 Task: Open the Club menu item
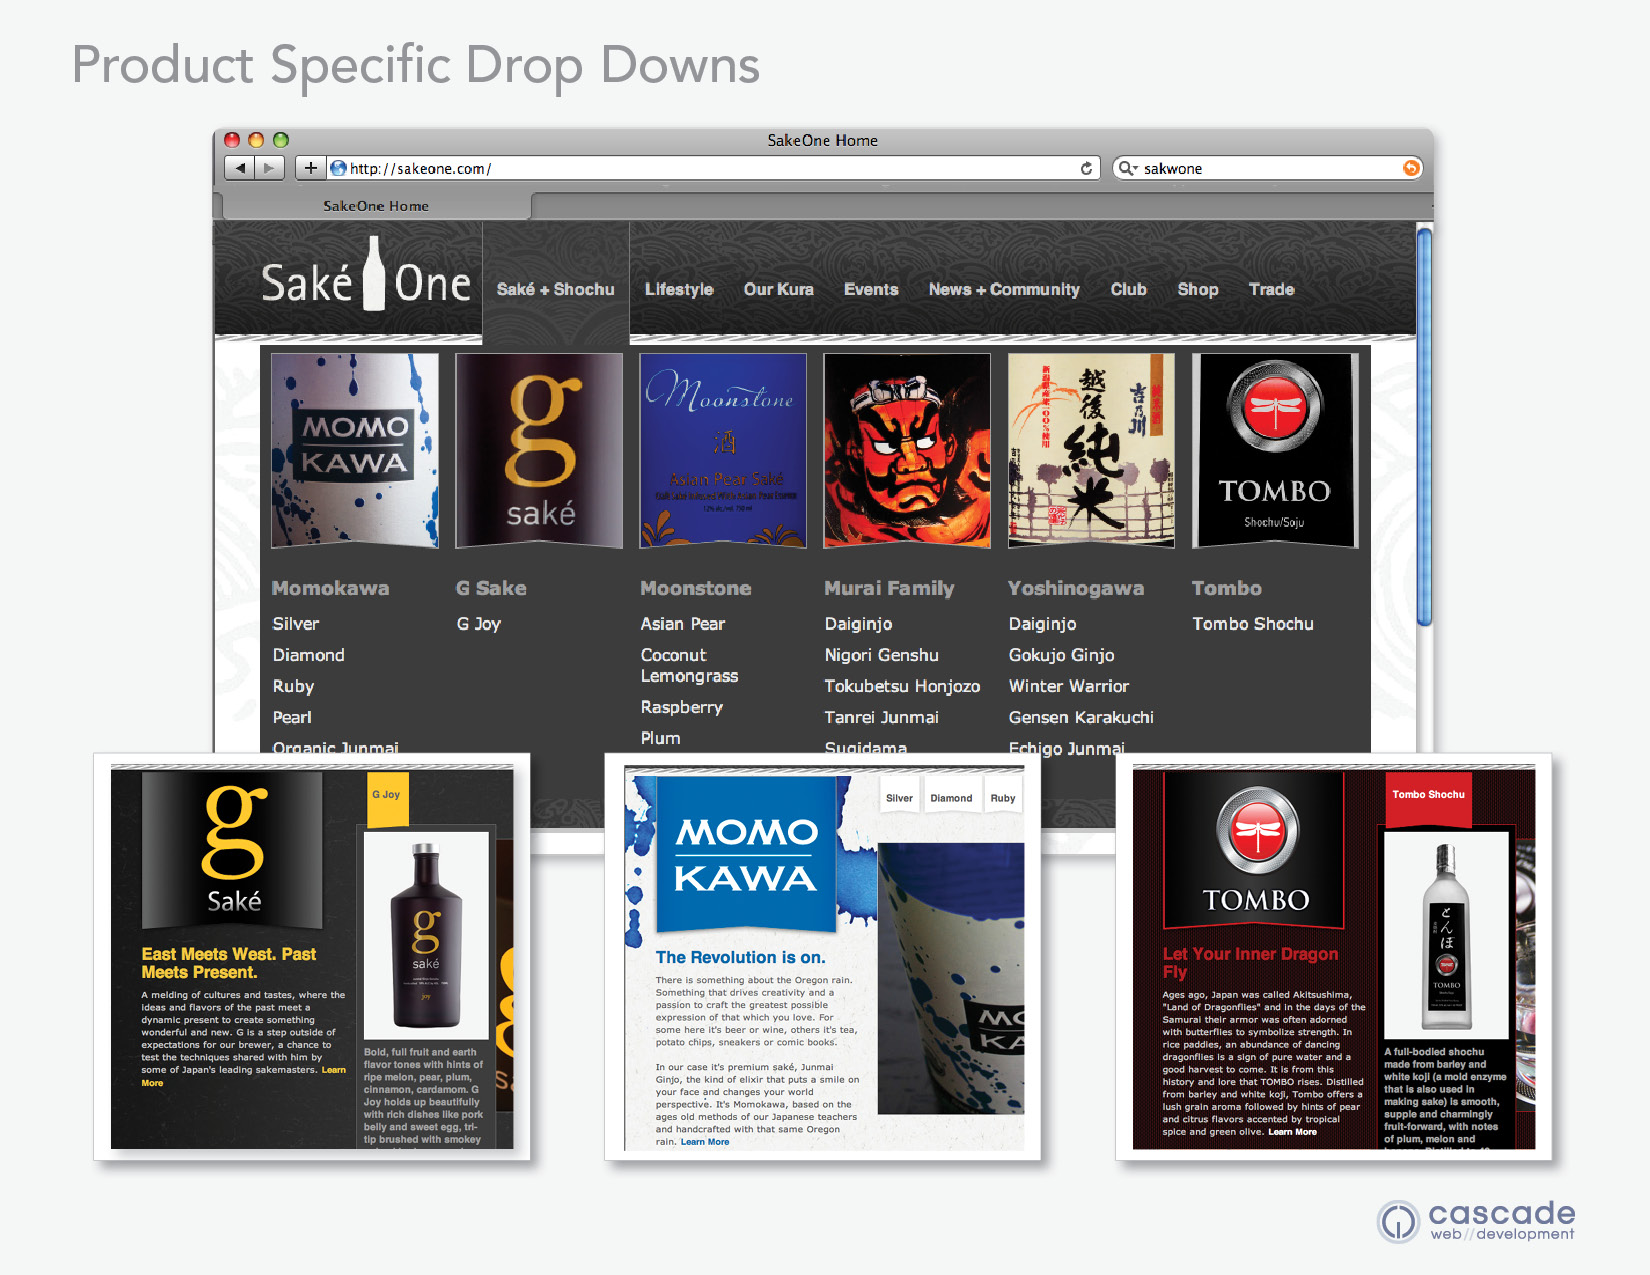(x=1128, y=289)
